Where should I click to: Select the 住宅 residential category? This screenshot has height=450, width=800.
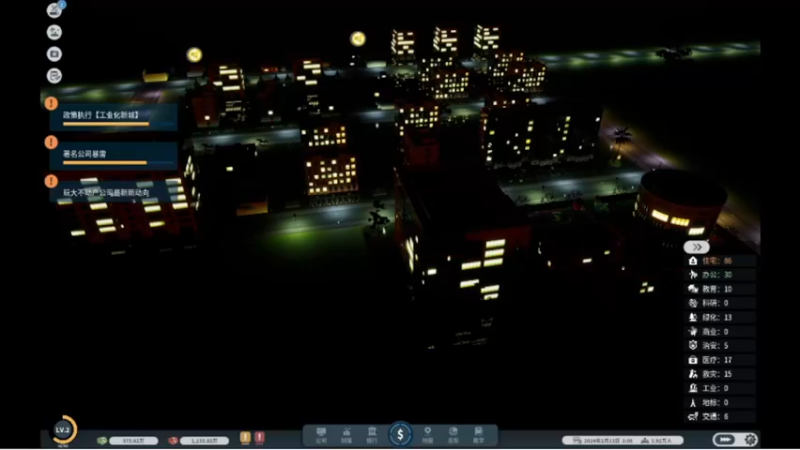coord(719,261)
